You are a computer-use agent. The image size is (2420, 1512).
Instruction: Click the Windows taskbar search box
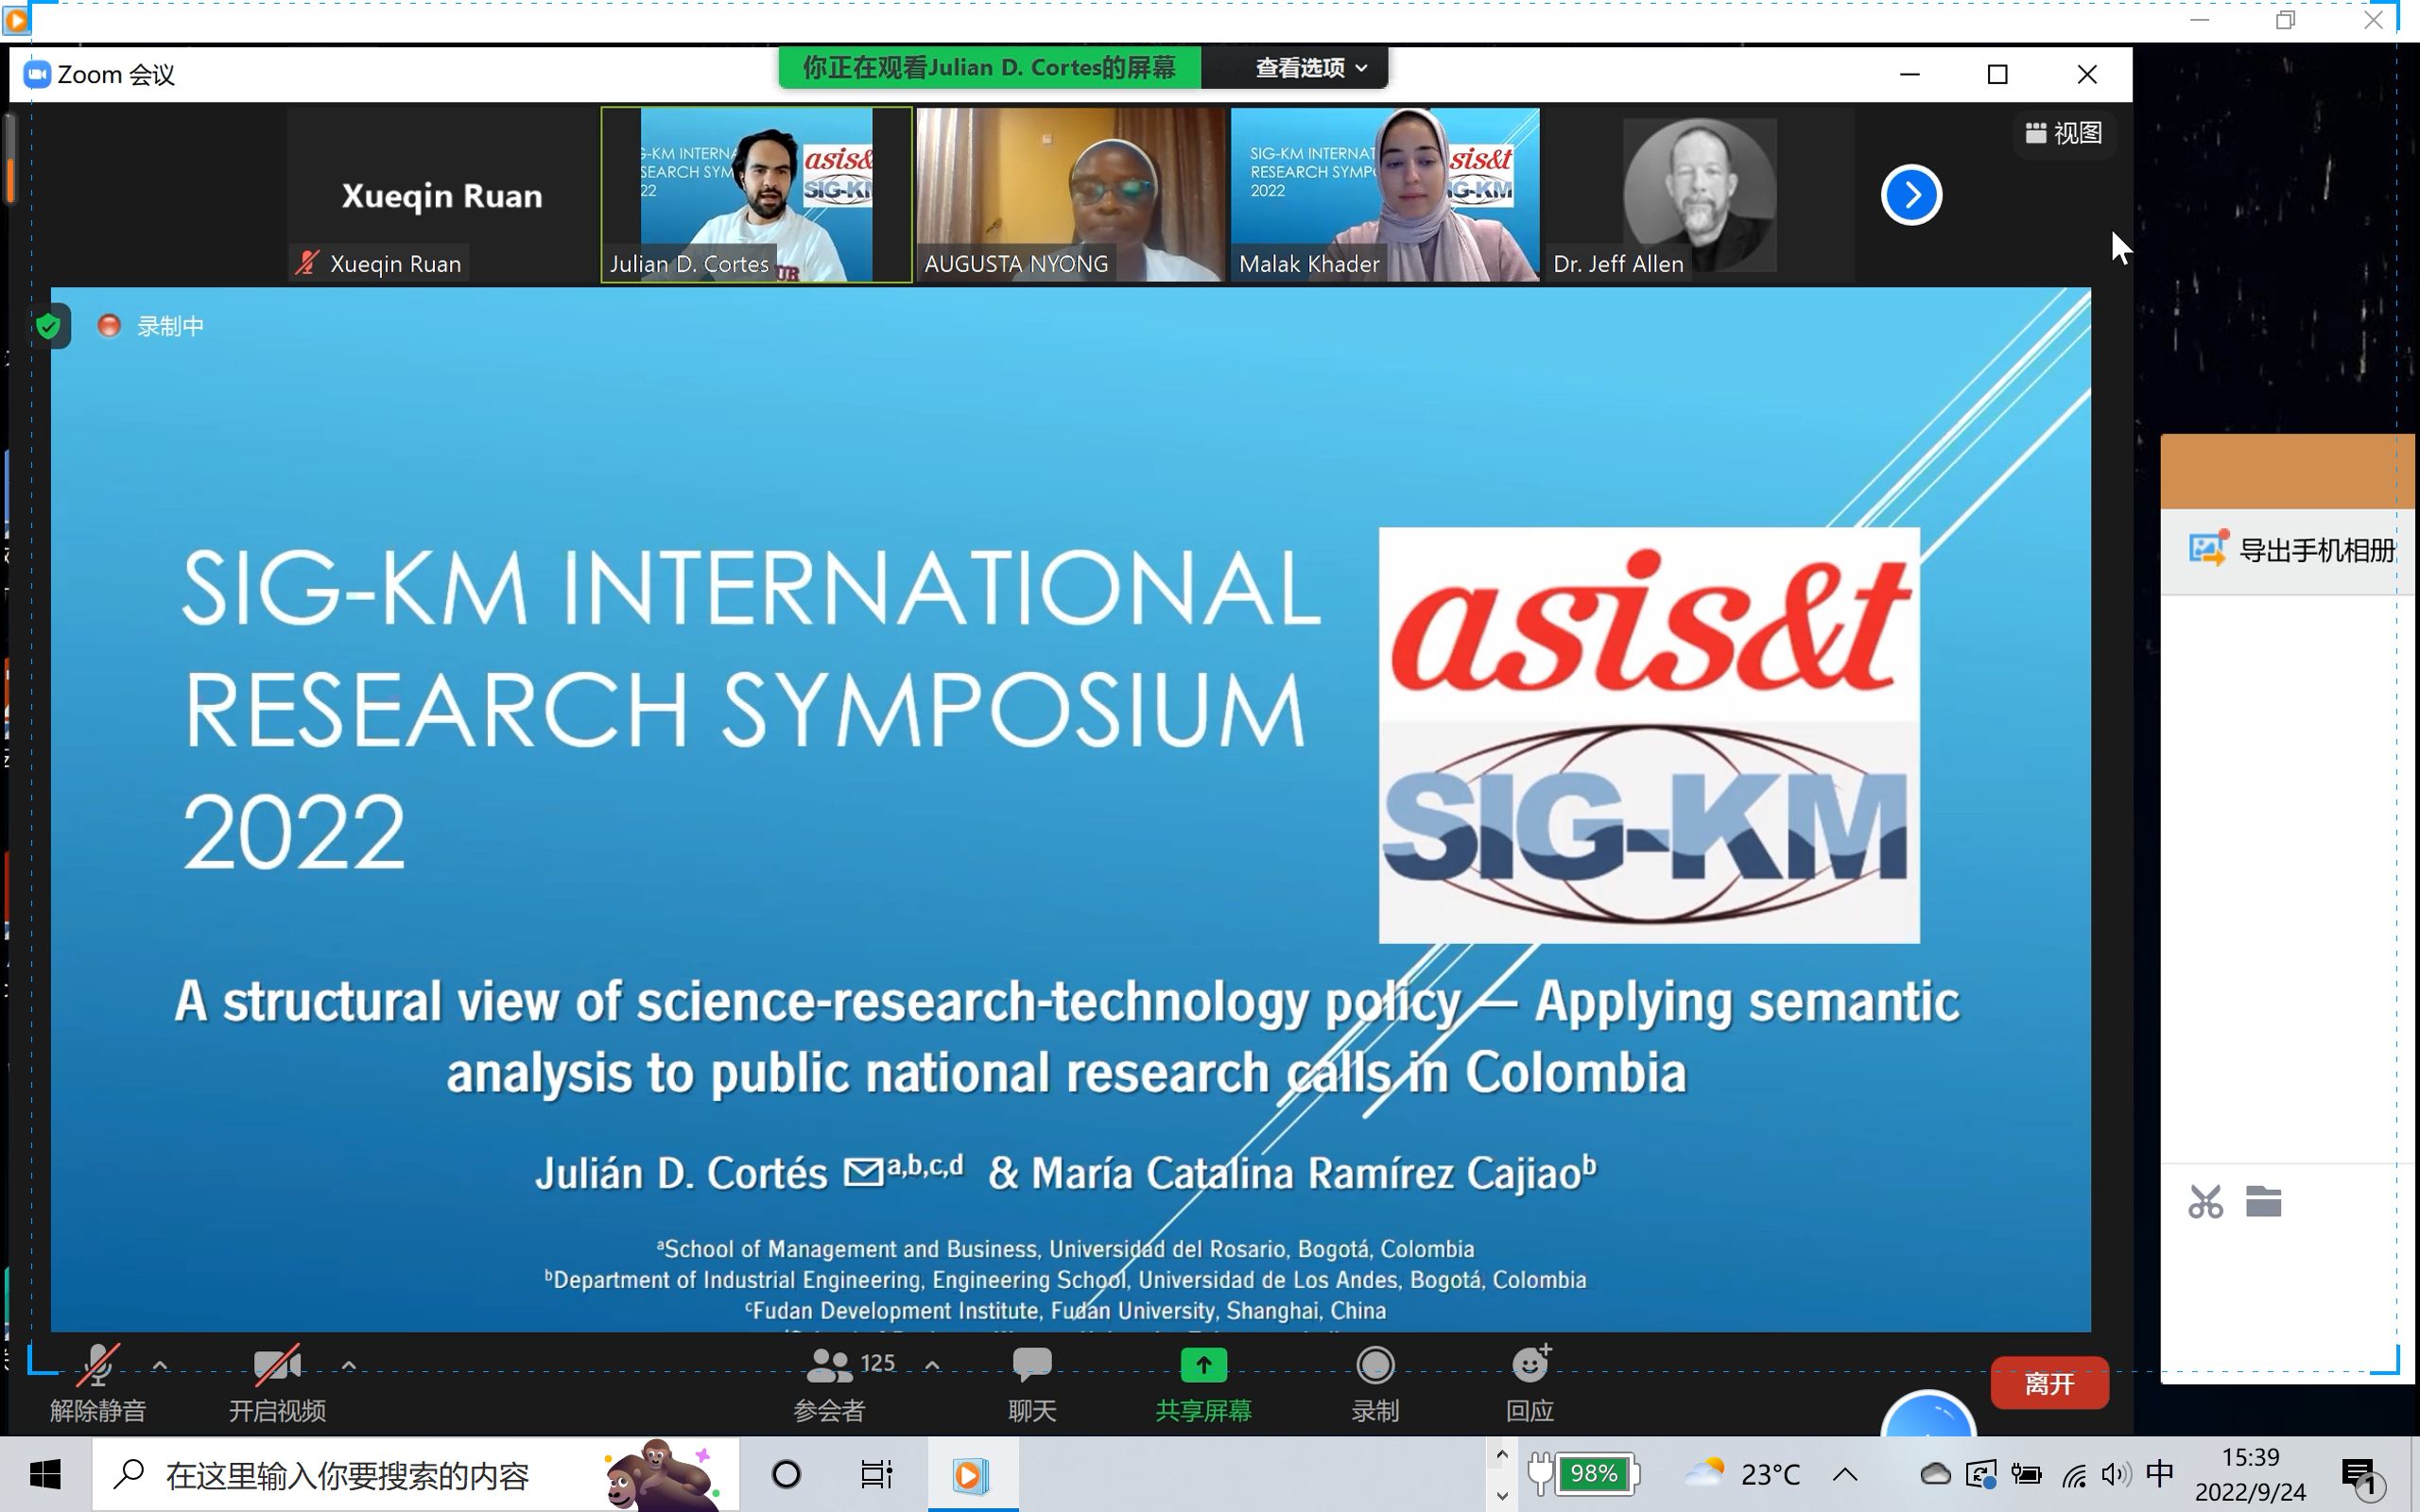[x=350, y=1475]
